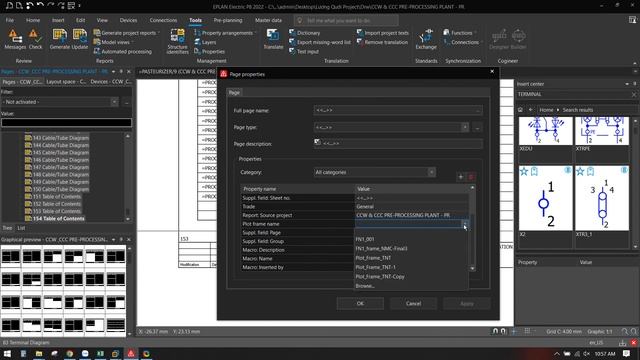Open the translation Test input tool

tap(304, 52)
